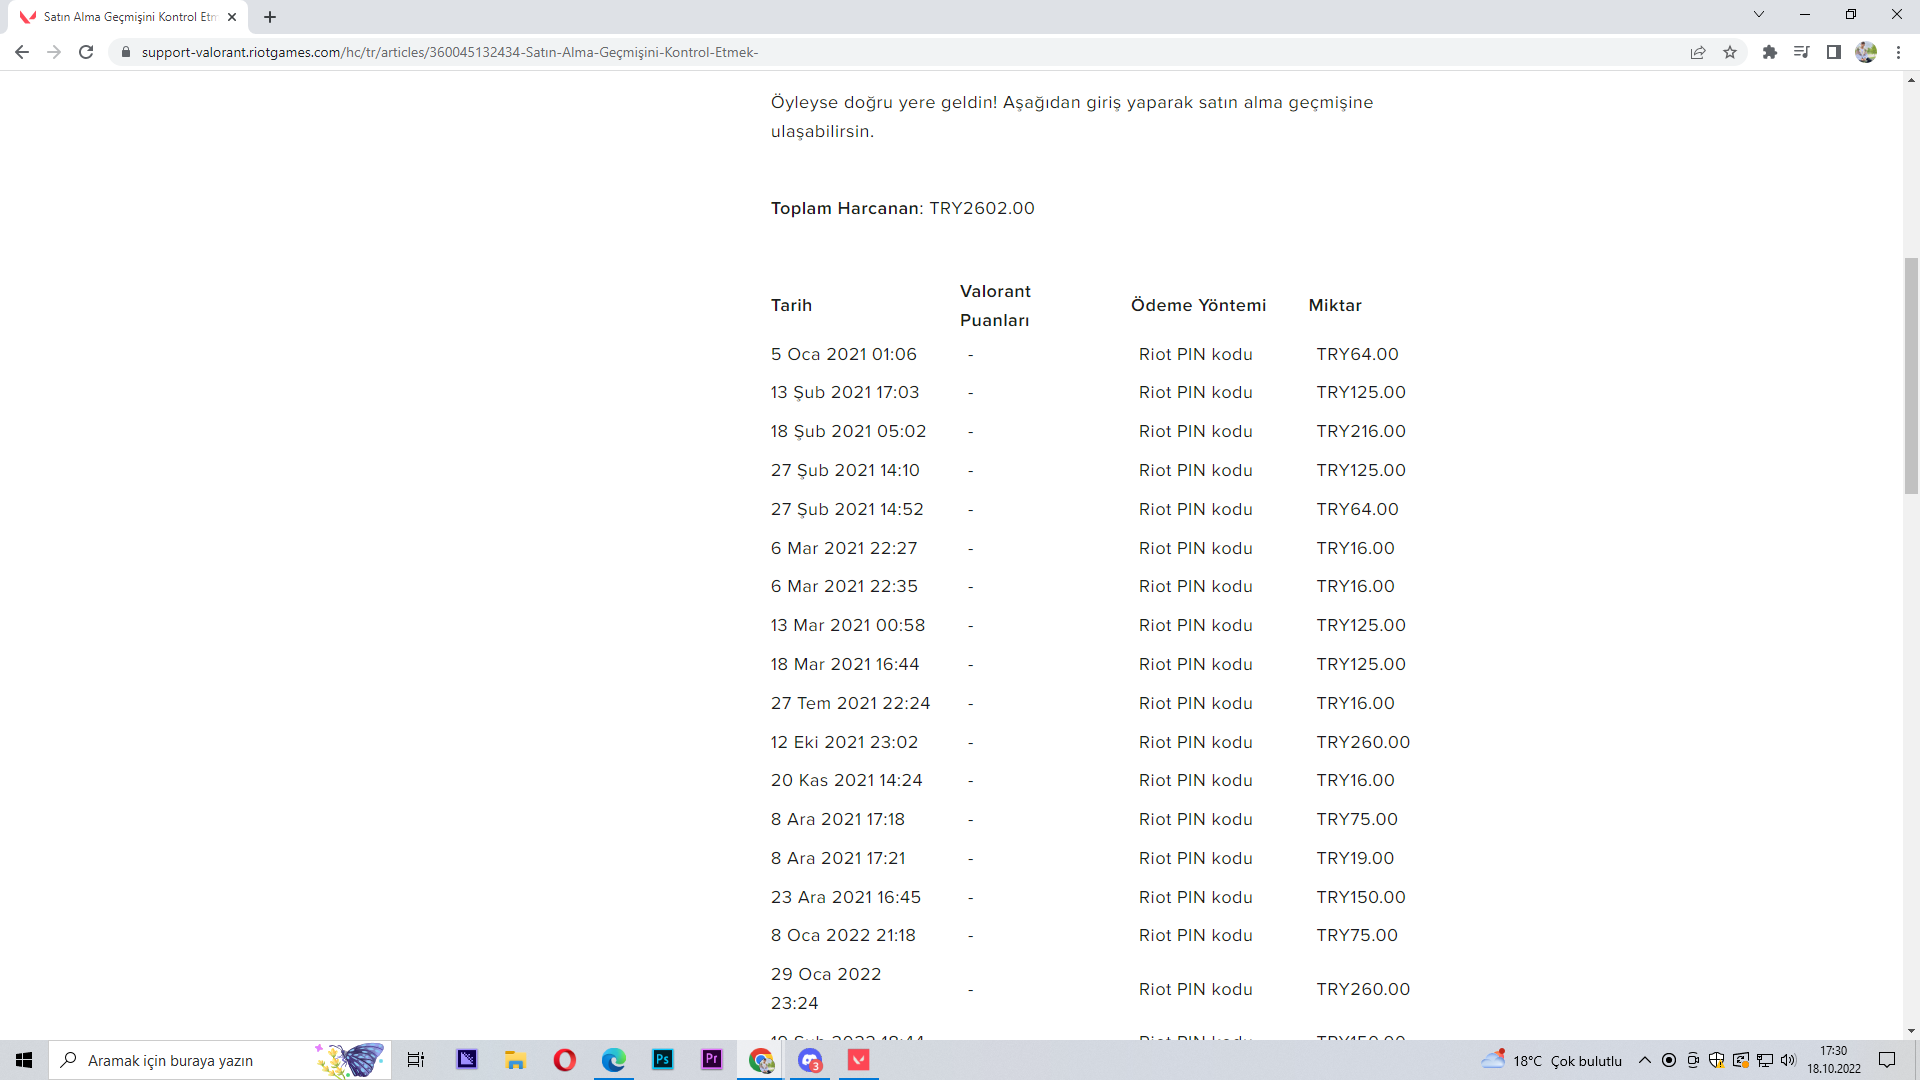
Task: Switch to Chrome on the taskbar
Action: click(x=761, y=1060)
